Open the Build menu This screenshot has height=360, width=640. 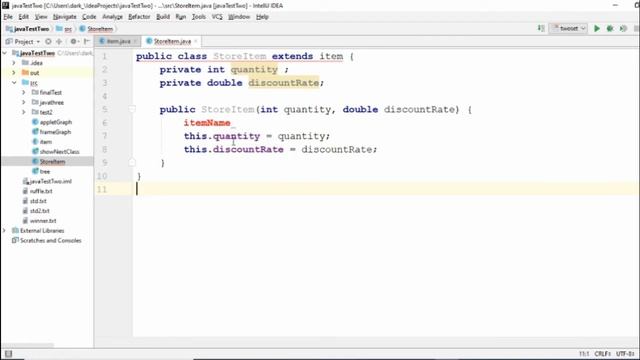click(163, 17)
